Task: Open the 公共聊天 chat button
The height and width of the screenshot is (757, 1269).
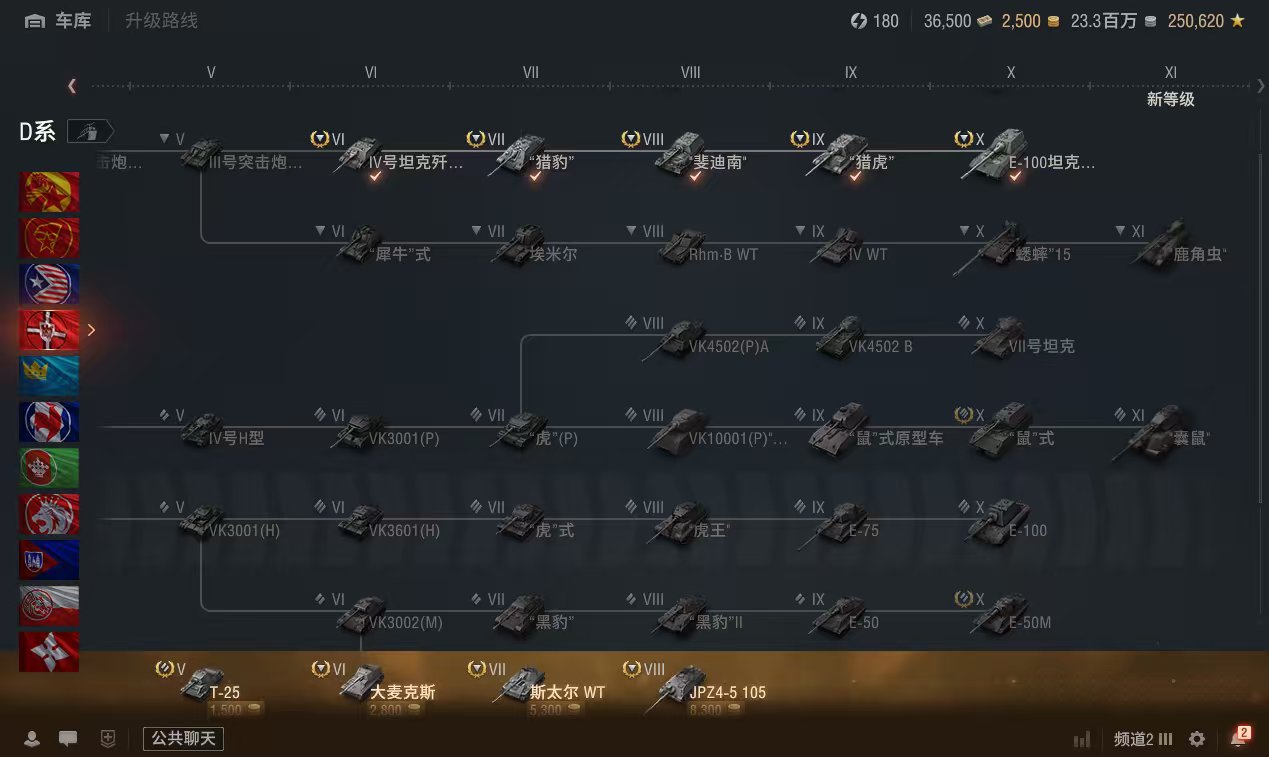Action: tap(183, 739)
